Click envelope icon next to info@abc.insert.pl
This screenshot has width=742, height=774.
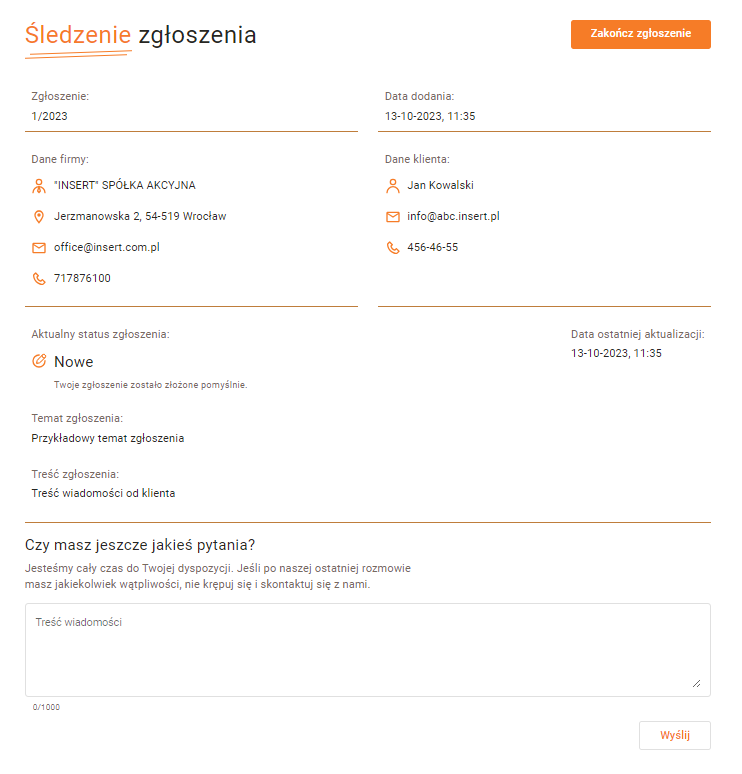click(392, 217)
